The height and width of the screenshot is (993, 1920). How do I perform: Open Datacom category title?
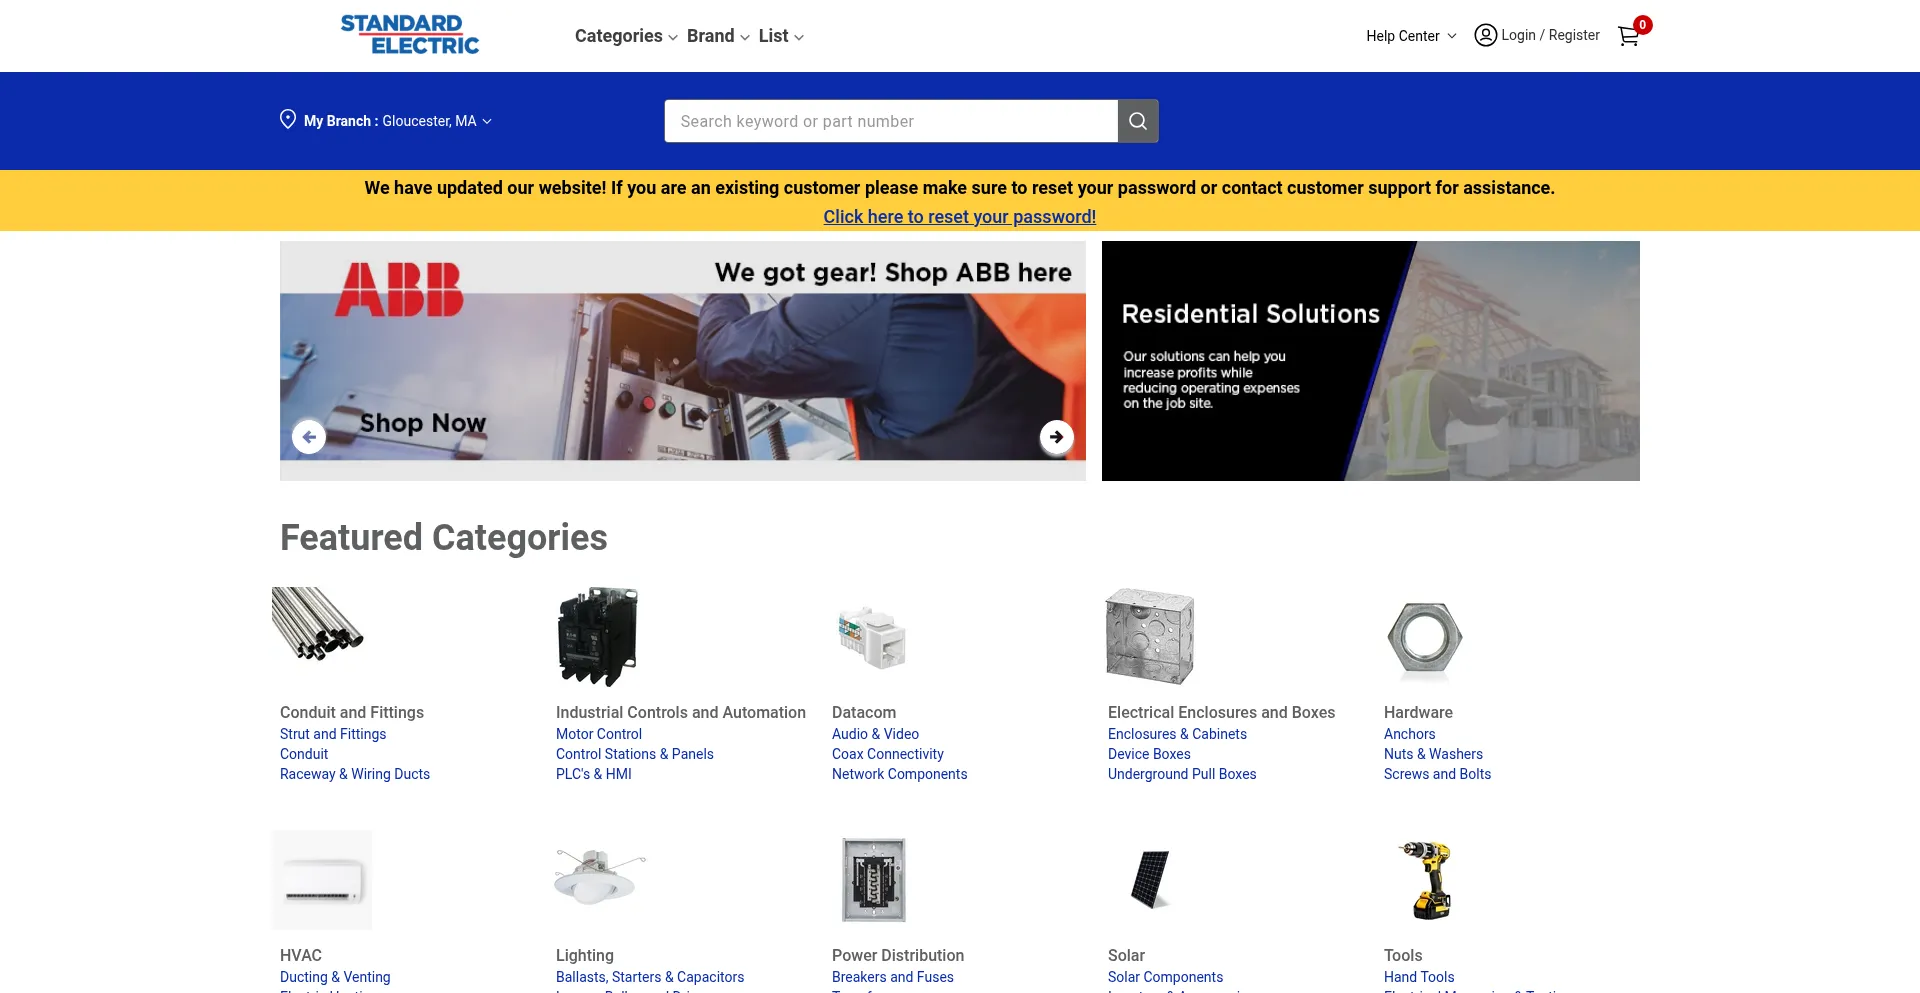coord(864,712)
